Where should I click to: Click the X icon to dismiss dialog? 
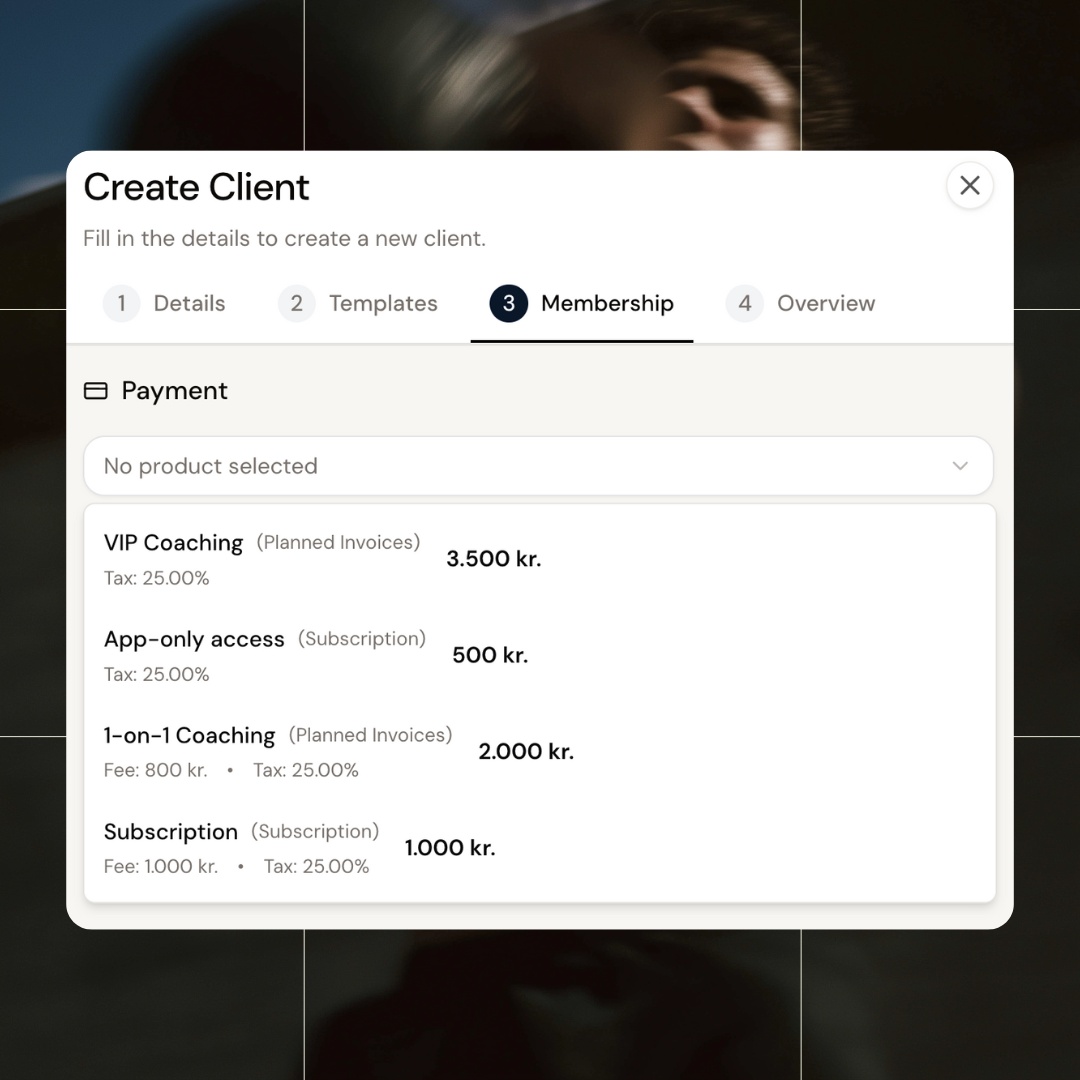point(969,185)
